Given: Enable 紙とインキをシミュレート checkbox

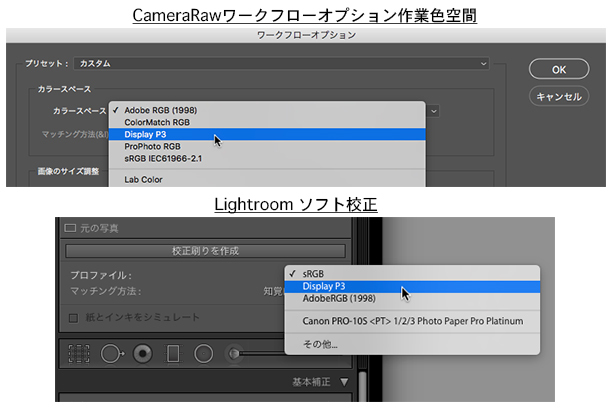Looking at the screenshot, I should click(x=73, y=318).
